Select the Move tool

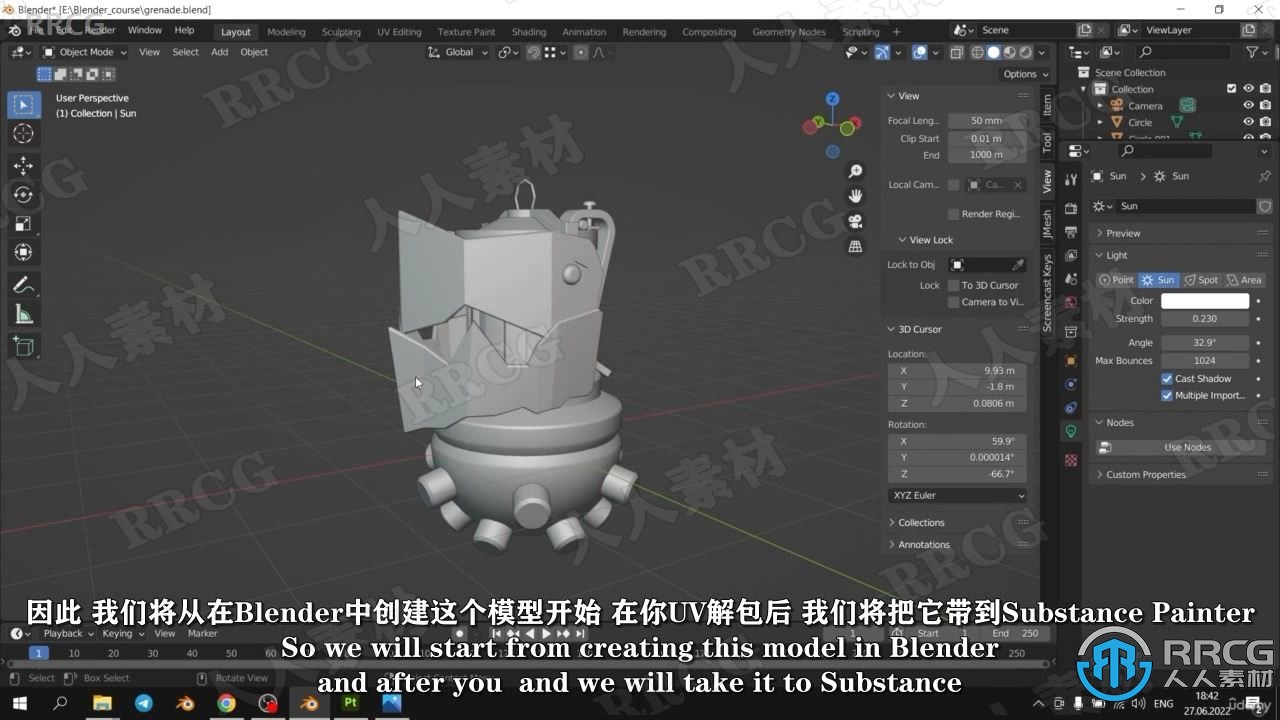coord(24,166)
